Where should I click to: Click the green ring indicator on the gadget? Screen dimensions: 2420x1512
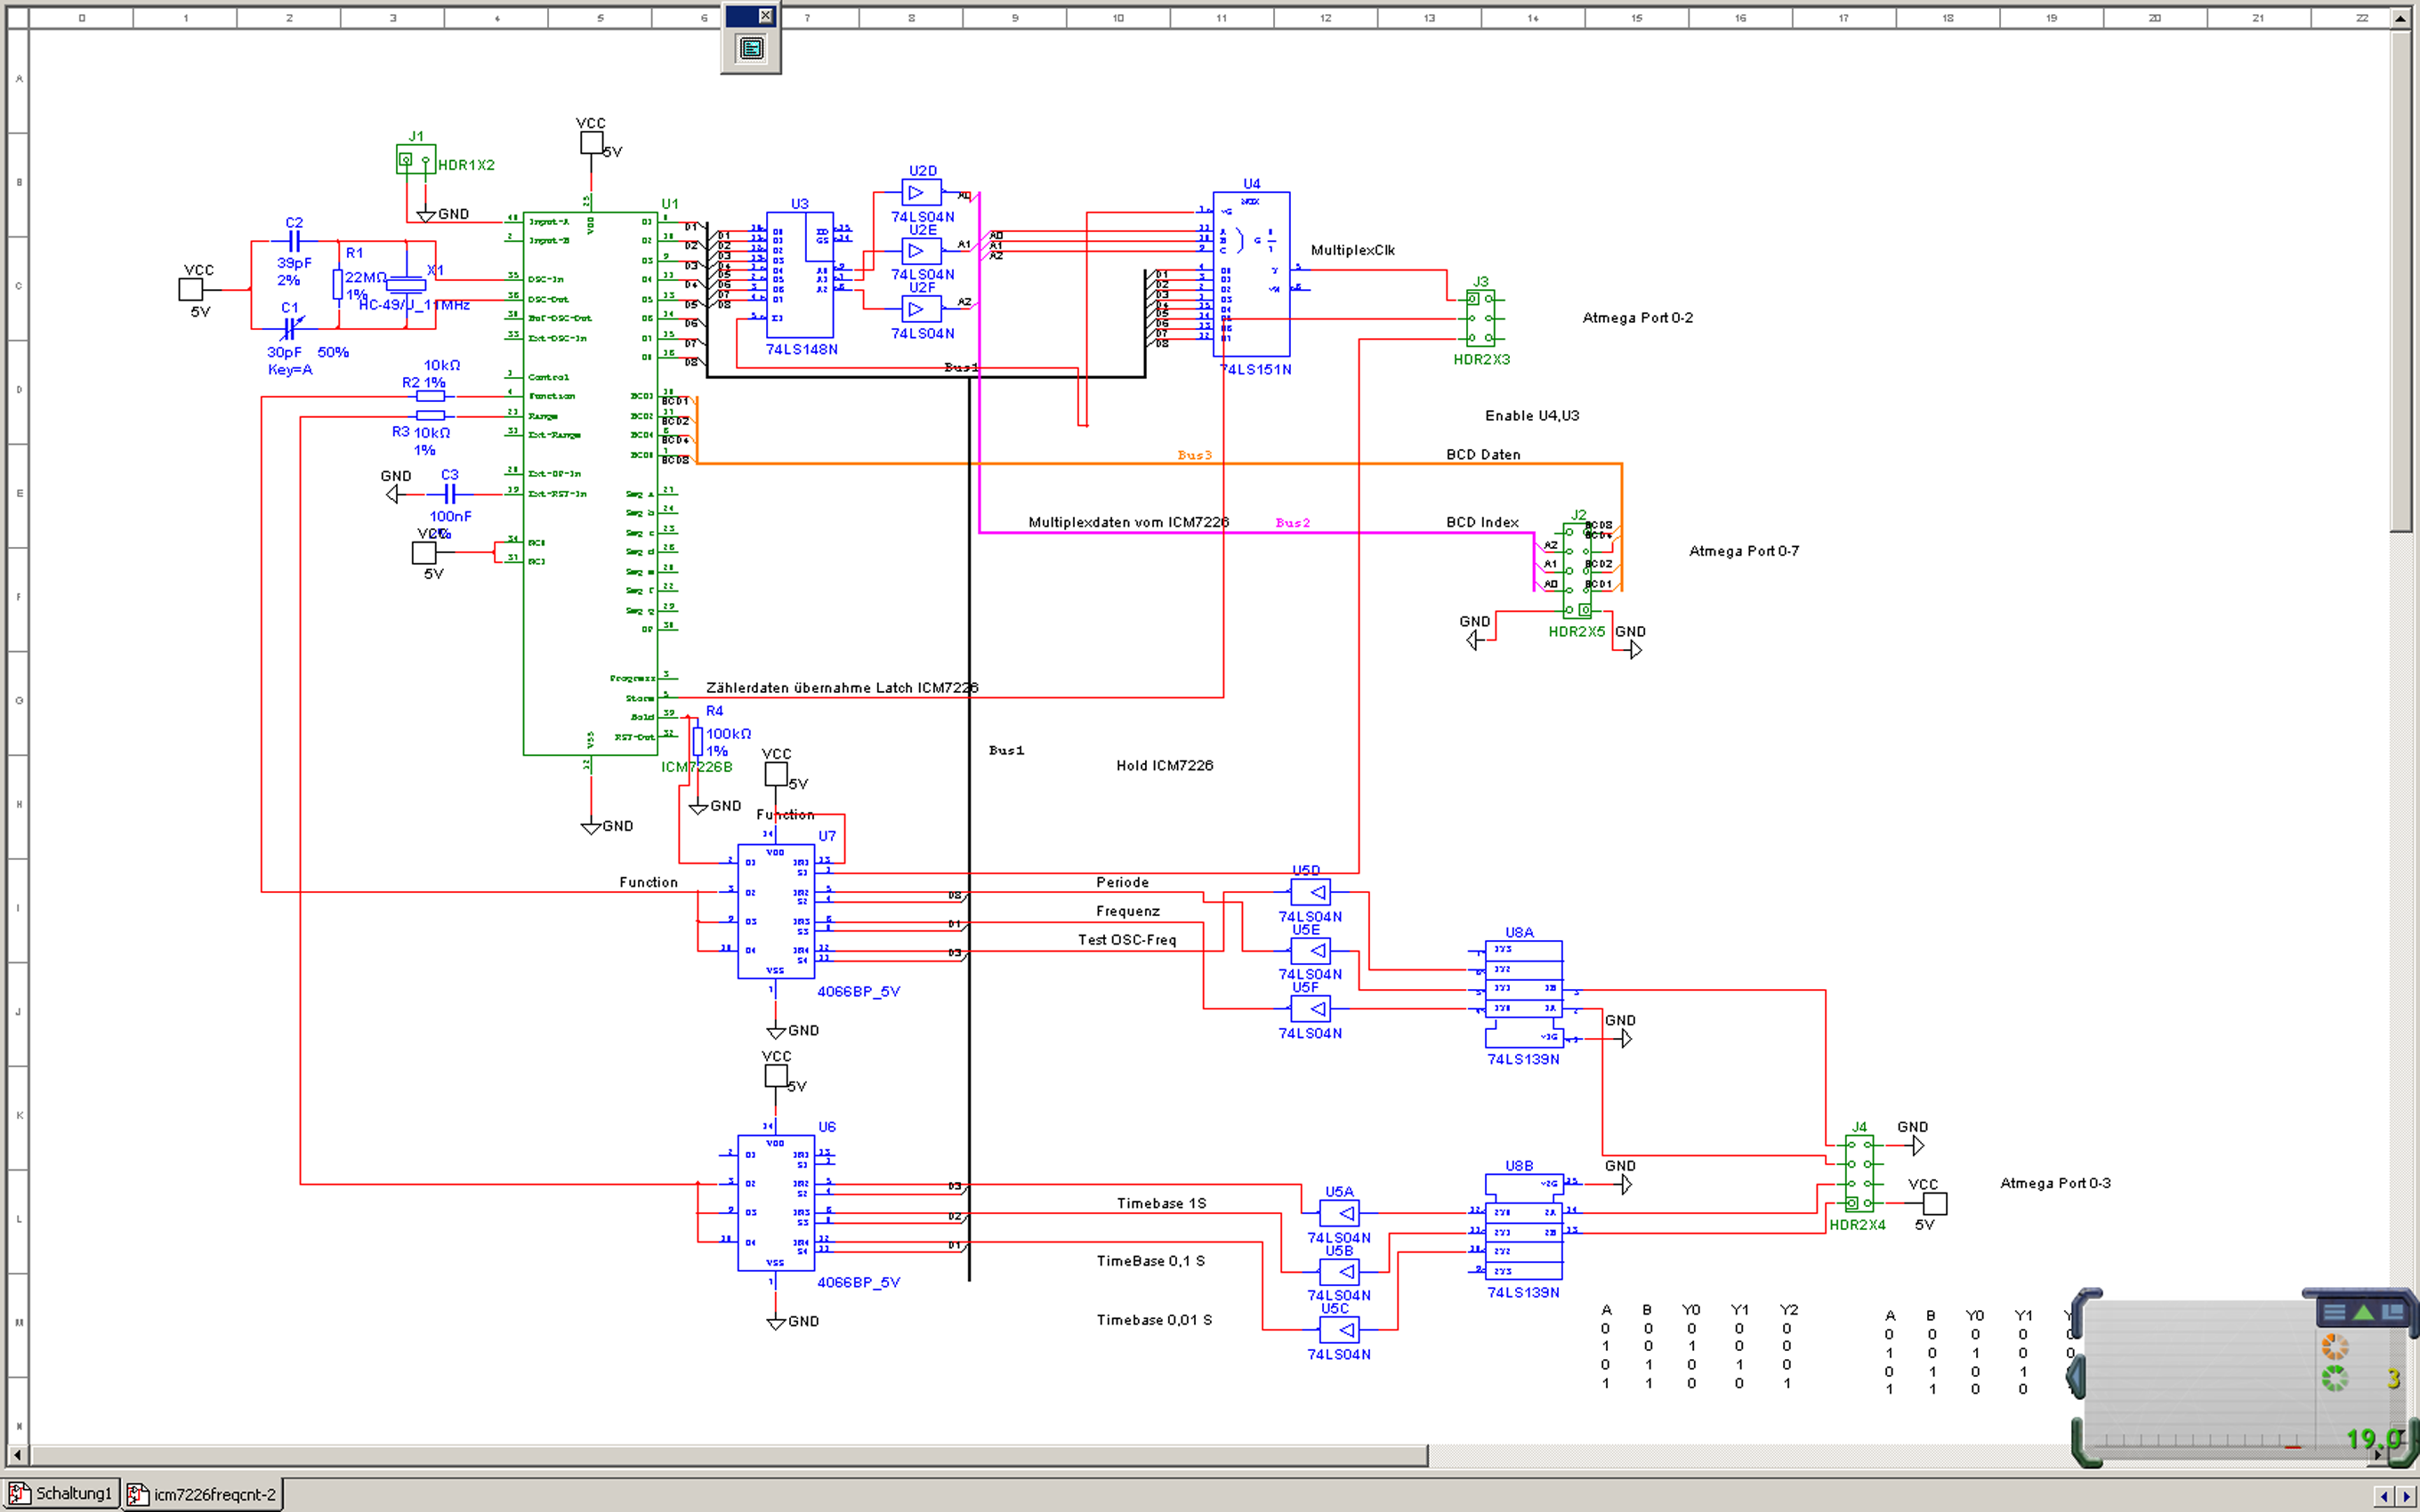pyautogui.click(x=2334, y=1379)
